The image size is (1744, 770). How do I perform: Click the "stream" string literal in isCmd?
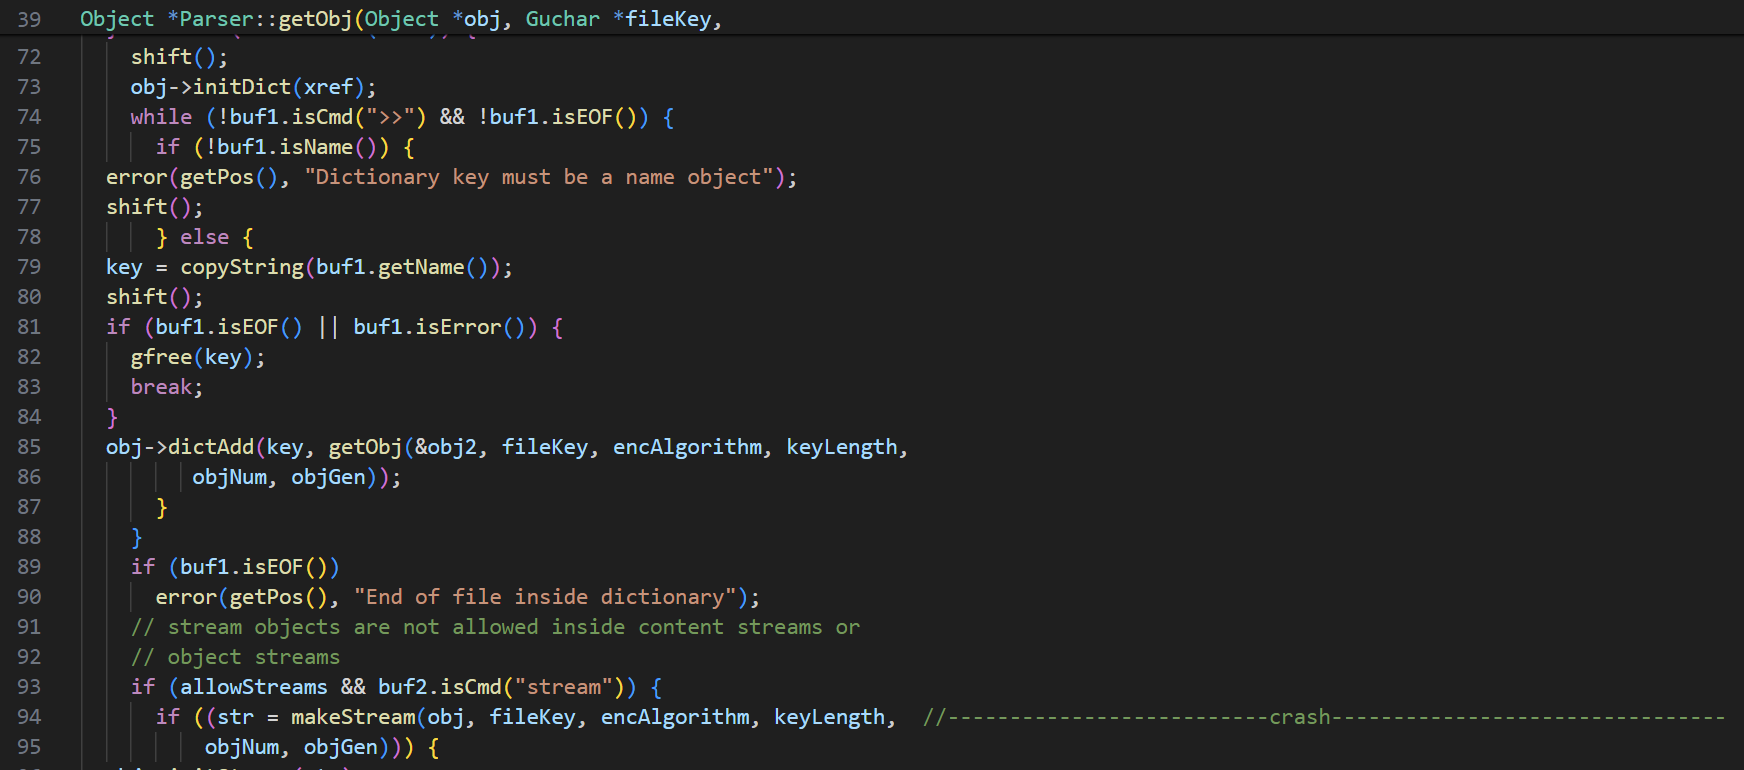point(563,687)
